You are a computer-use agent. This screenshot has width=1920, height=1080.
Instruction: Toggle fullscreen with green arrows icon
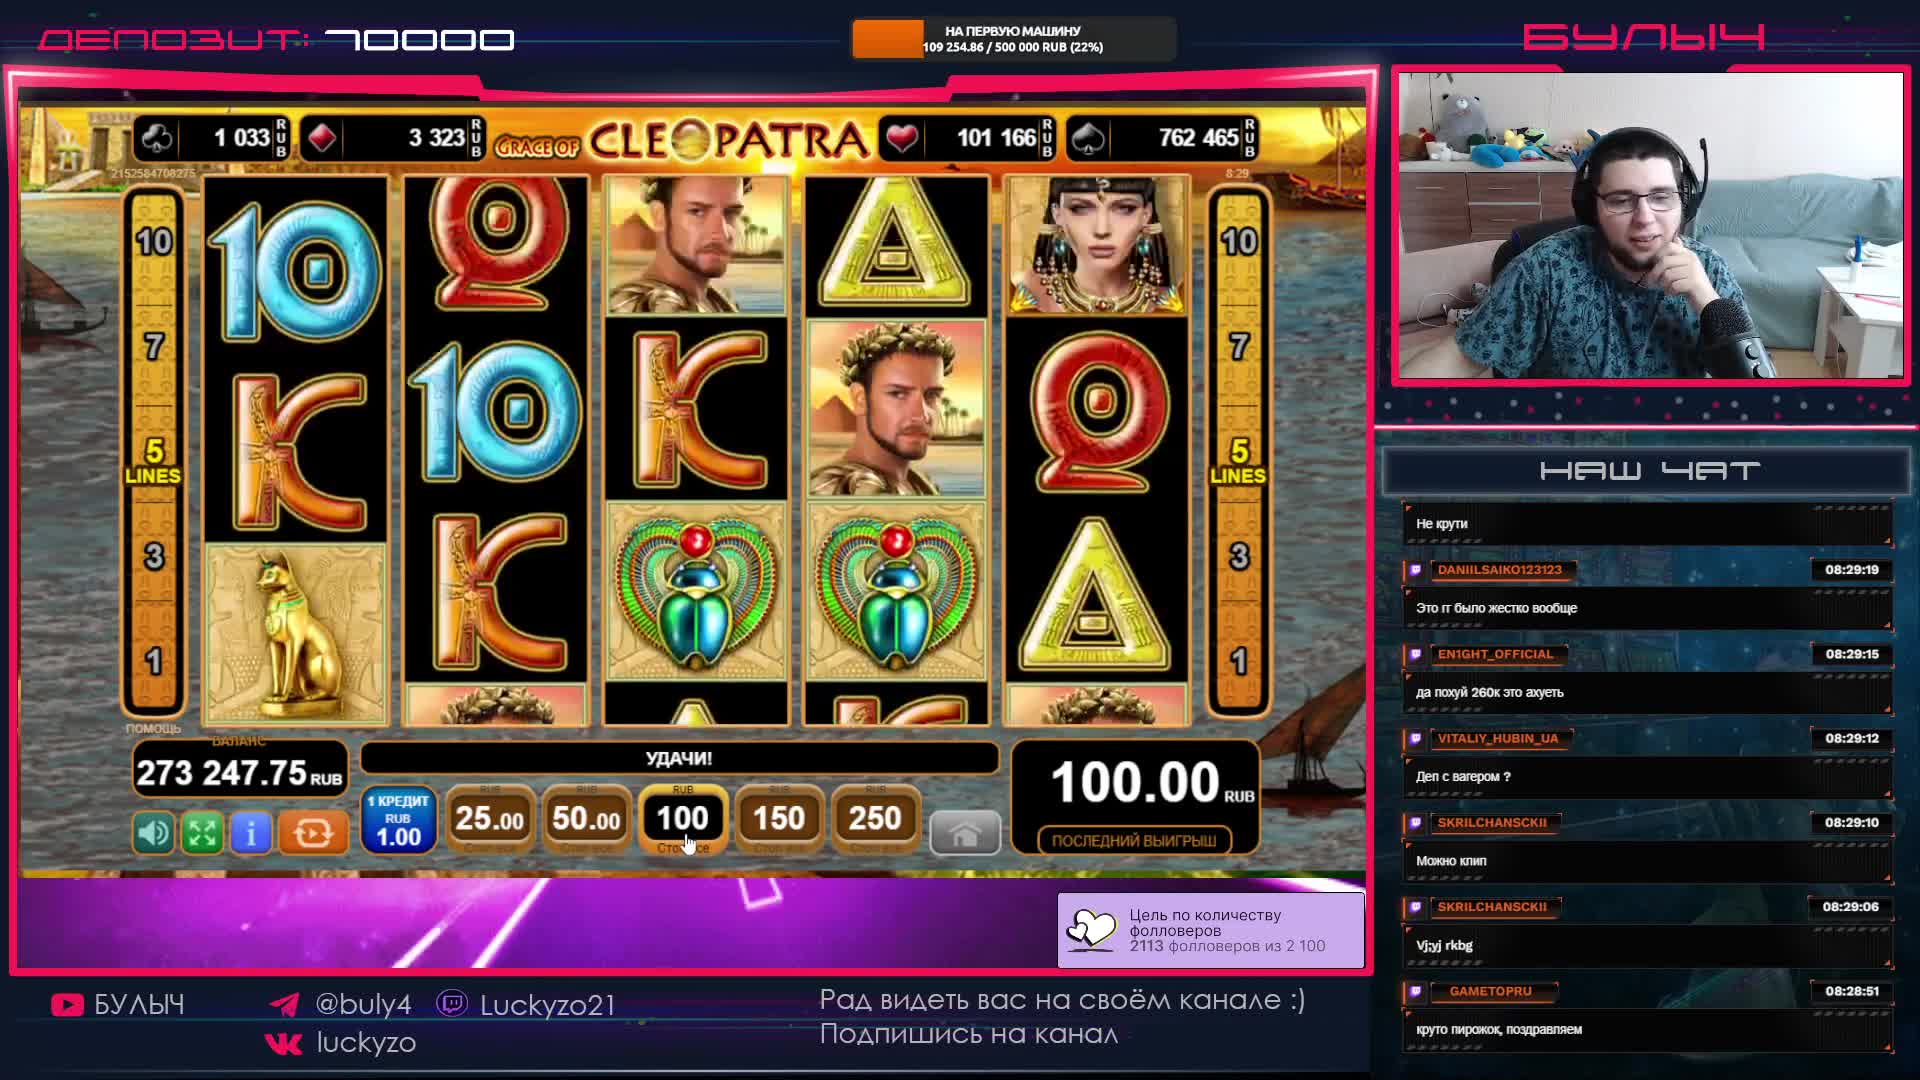click(x=202, y=833)
